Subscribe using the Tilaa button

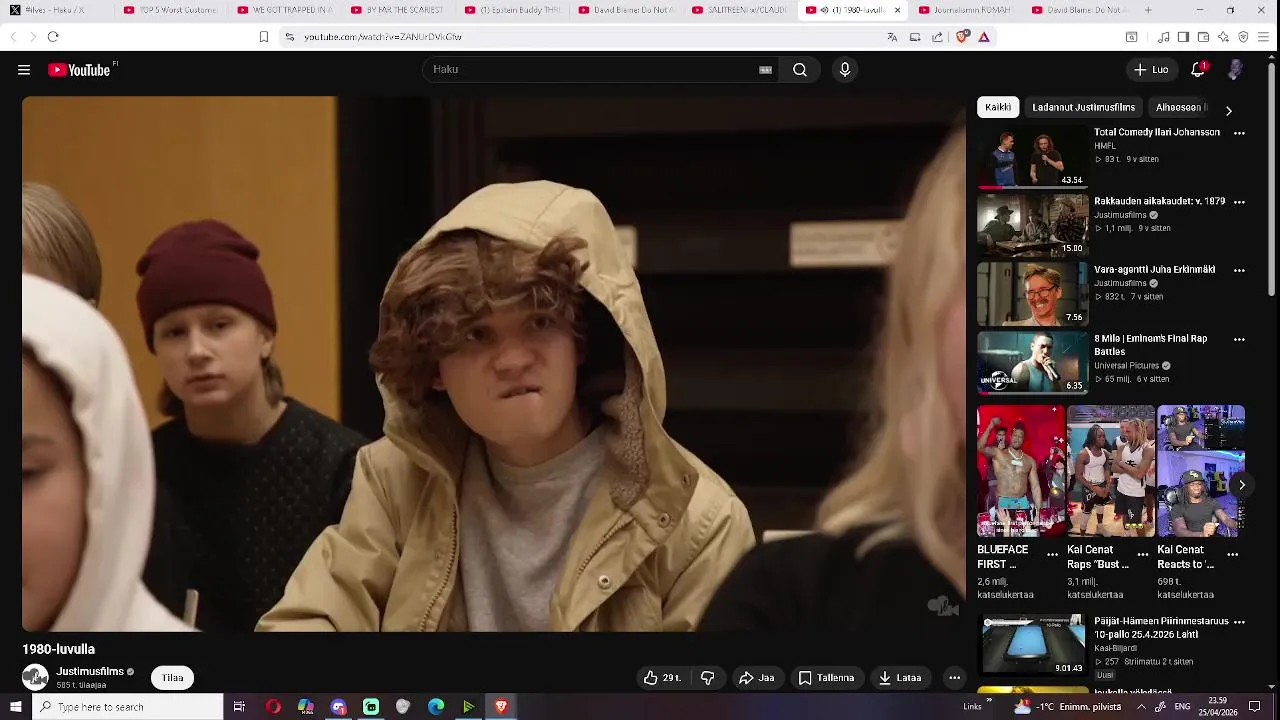[173, 678]
